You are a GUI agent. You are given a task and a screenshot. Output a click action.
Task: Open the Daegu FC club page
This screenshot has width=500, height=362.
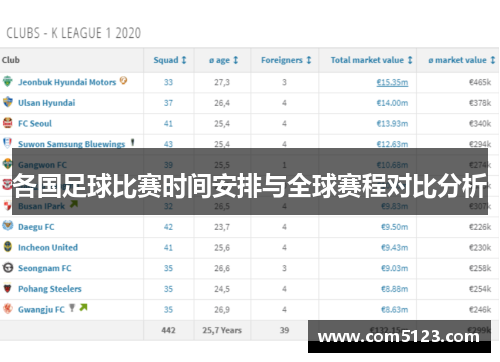[36, 227]
